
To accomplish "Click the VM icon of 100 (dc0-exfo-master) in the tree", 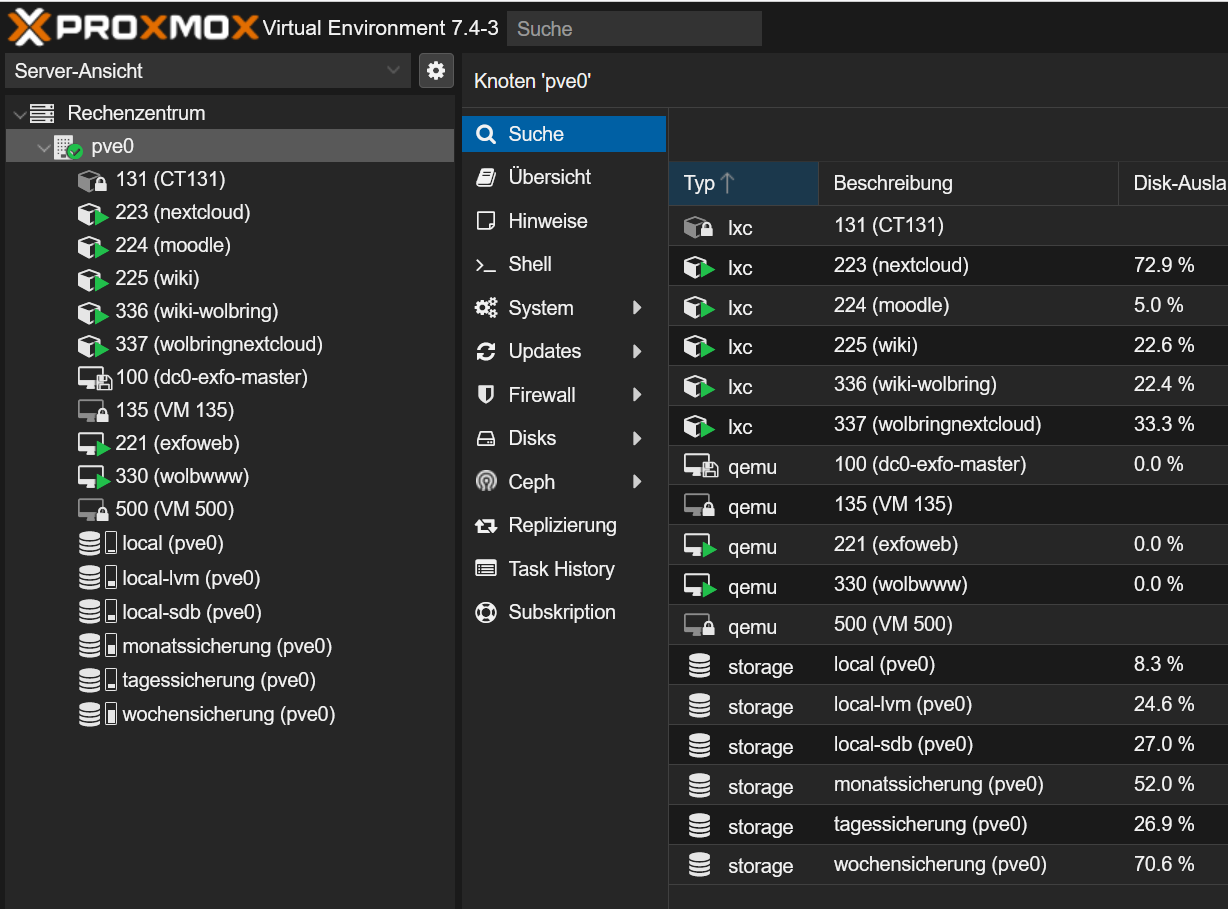I will (93, 378).
